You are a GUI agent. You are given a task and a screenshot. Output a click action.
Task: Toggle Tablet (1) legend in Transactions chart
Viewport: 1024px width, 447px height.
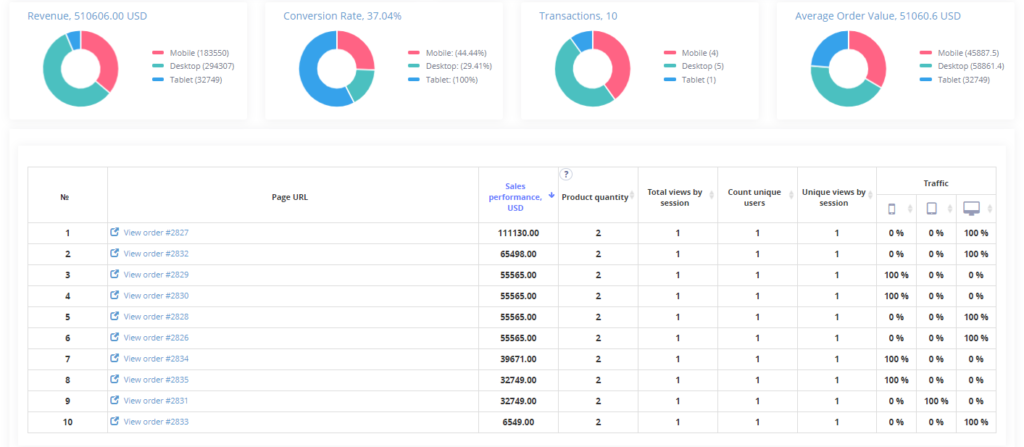click(690, 80)
